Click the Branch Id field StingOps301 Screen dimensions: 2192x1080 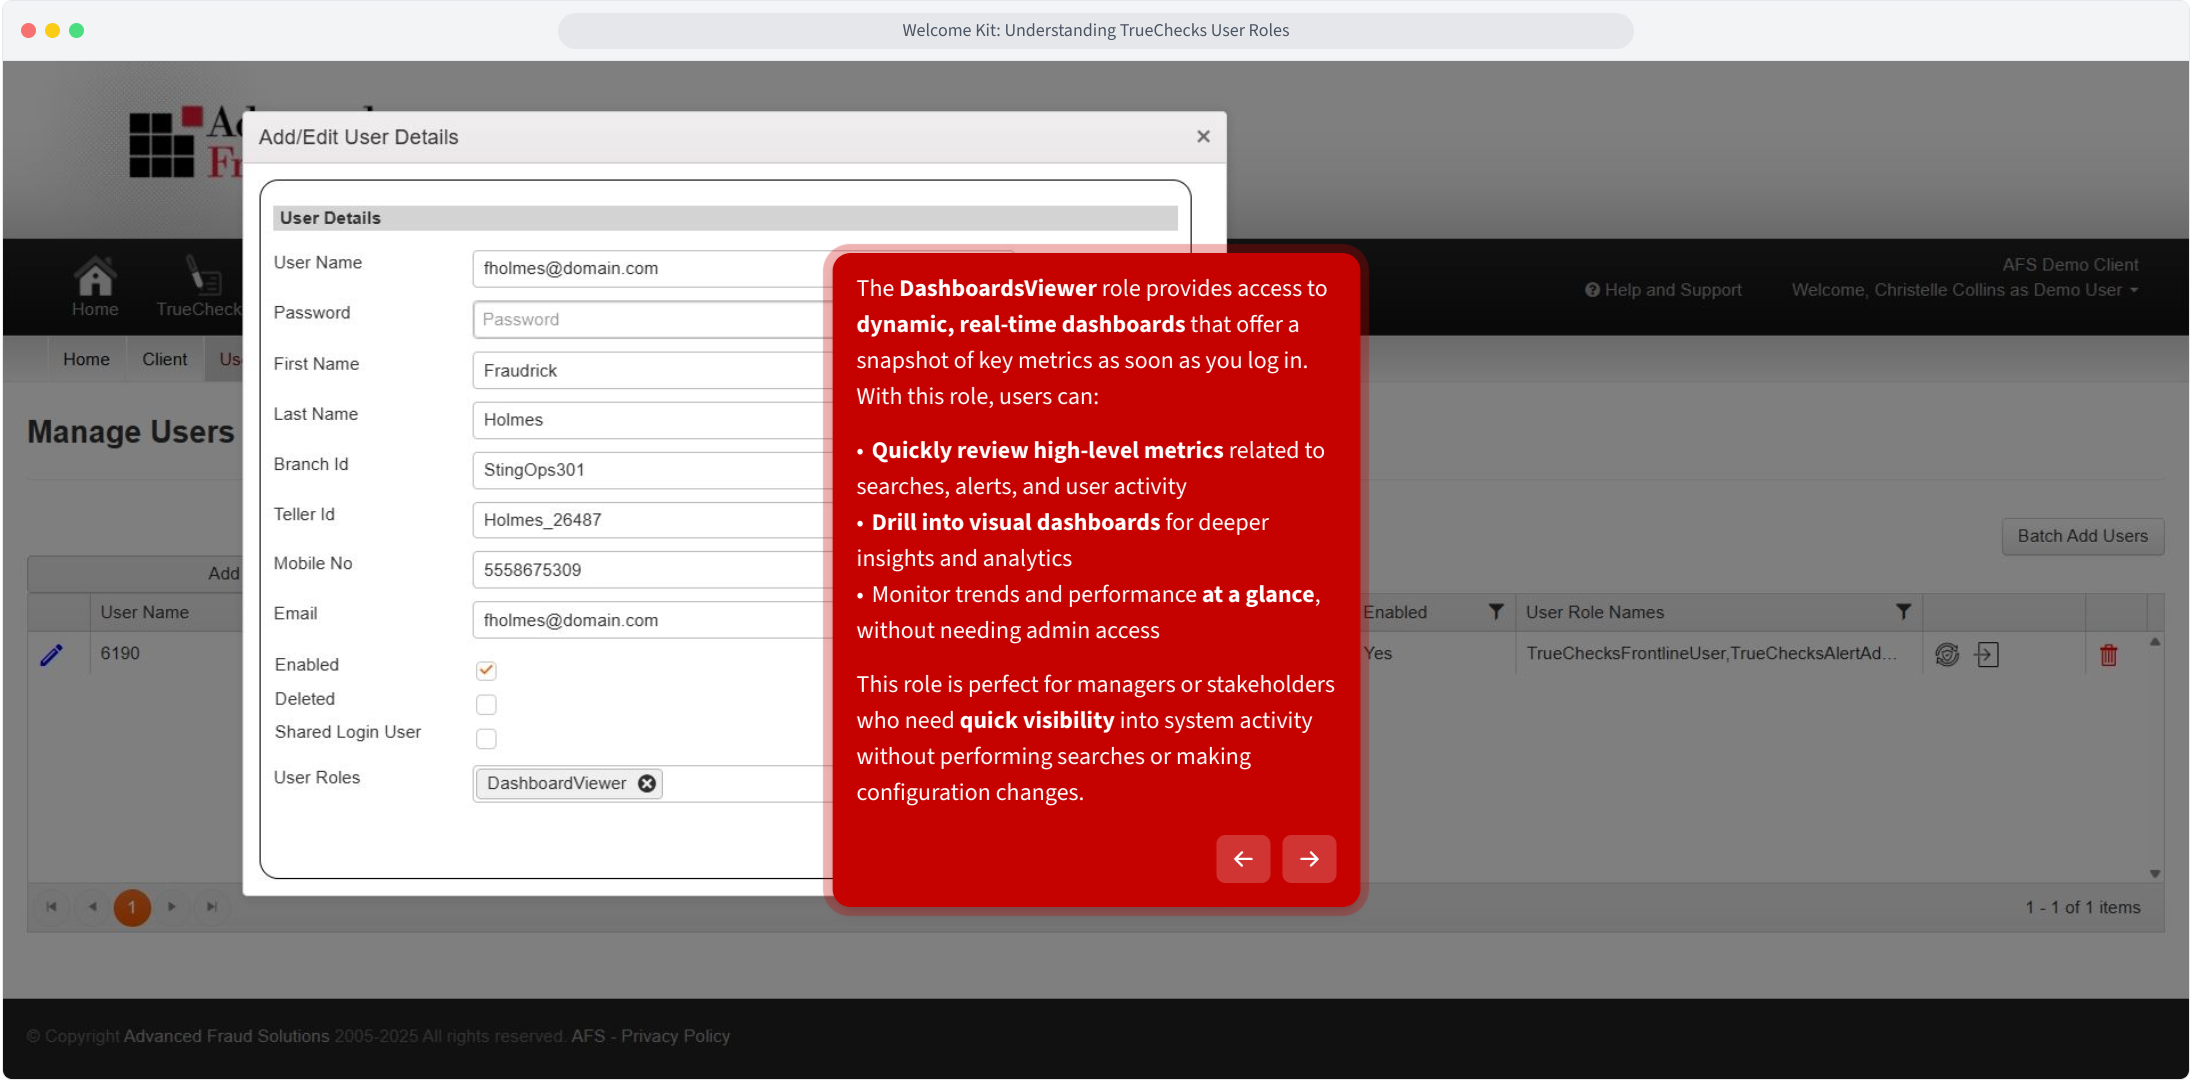[652, 470]
